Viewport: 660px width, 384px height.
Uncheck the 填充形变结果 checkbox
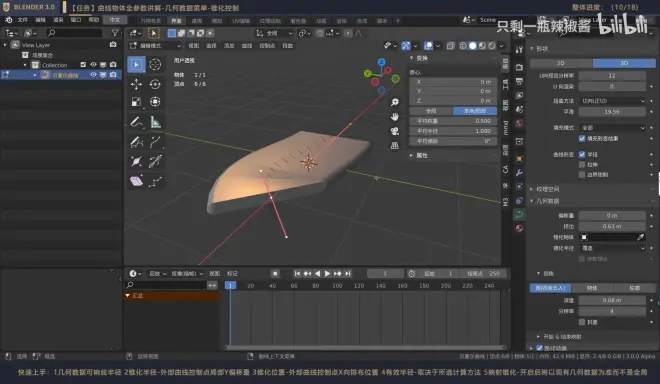click(582, 139)
